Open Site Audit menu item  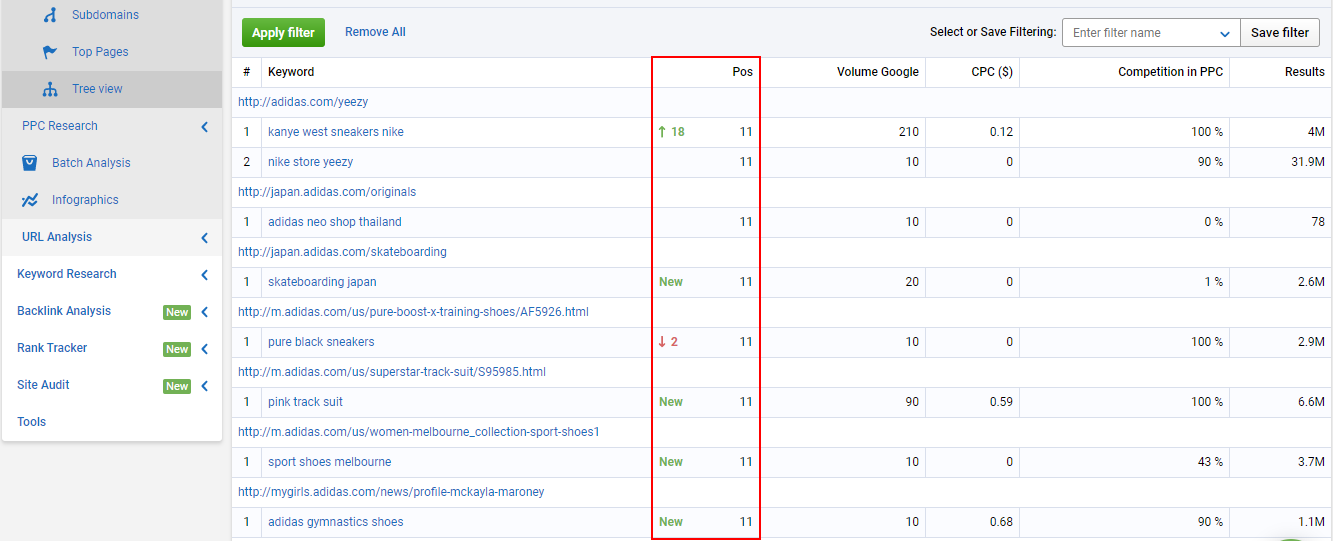(x=43, y=385)
